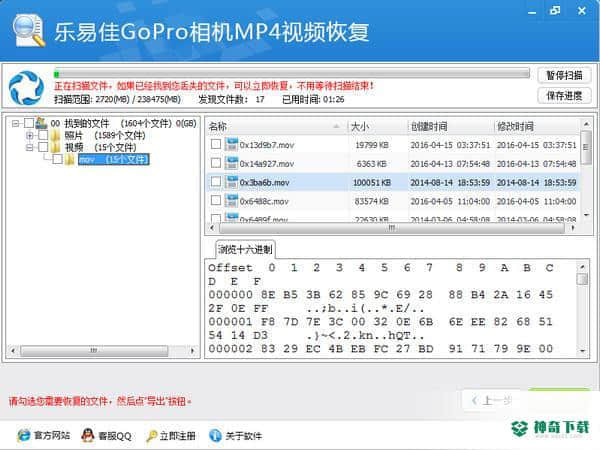Image resolution: width=600 pixels, height=450 pixels.
Task: Open the 客服QQ link
Action: tap(114, 436)
